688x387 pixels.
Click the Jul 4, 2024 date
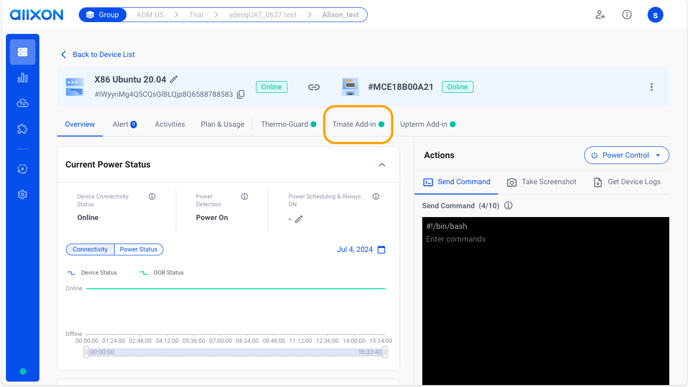click(355, 250)
